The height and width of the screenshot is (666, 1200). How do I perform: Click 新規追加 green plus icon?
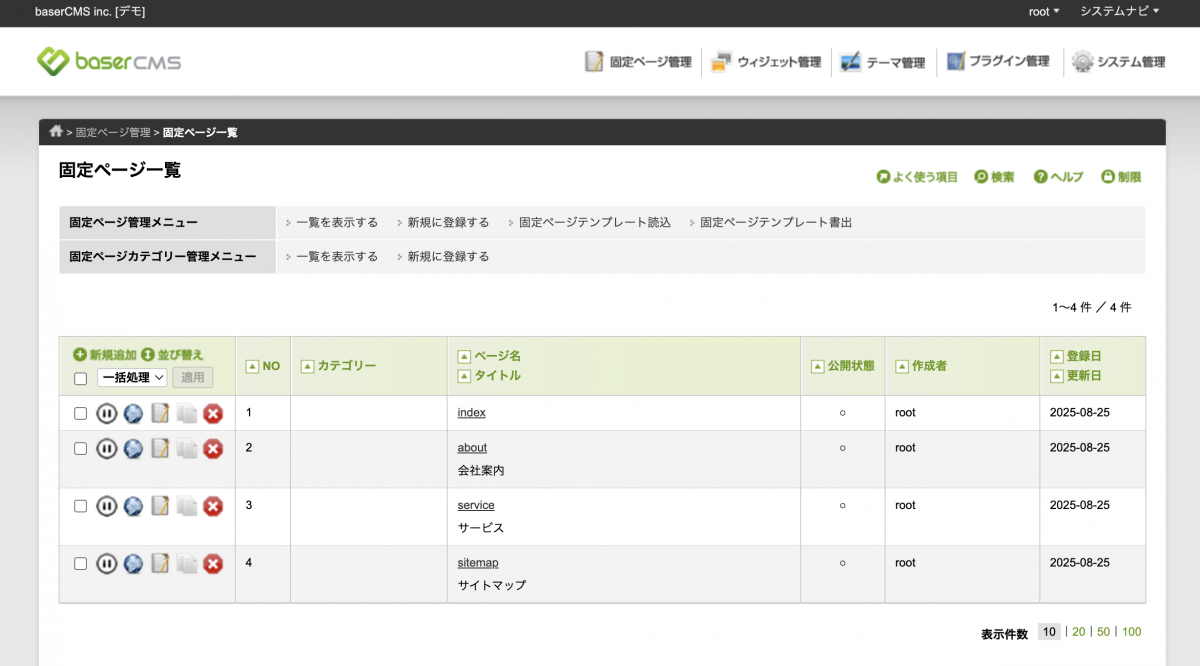pyautogui.click(x=80, y=355)
